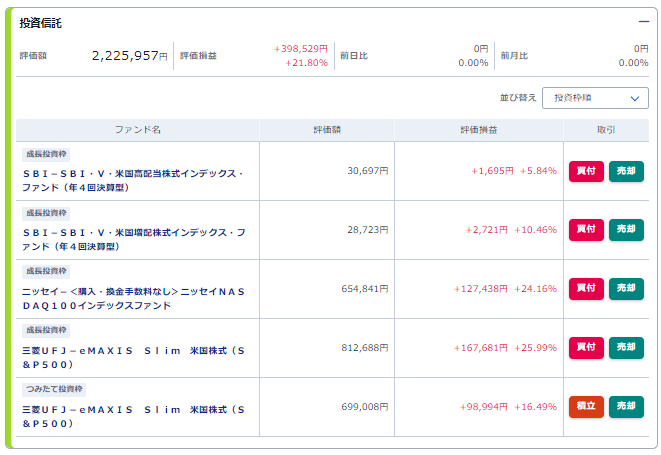Image resolution: width=661 pixels, height=455 pixels.
Task: Collapse the 投資信託 panel with minus icon
Action: pos(644,22)
